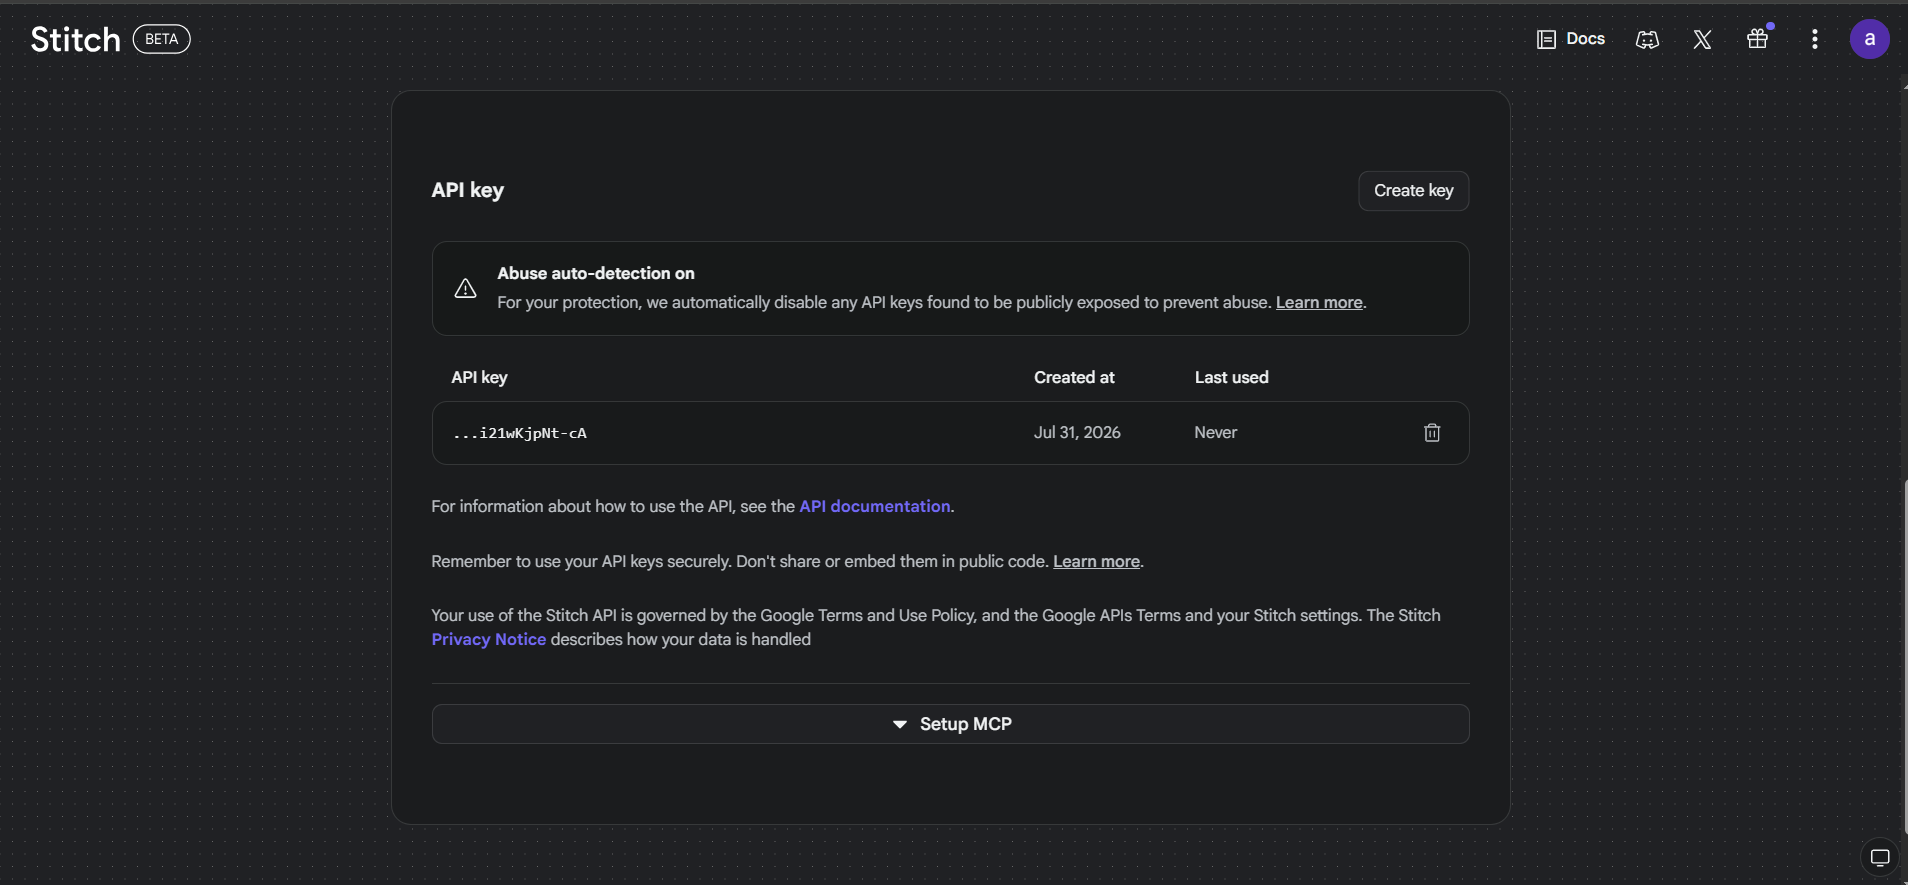
Task: Open Learn more about using keys securely
Action: (x=1096, y=561)
